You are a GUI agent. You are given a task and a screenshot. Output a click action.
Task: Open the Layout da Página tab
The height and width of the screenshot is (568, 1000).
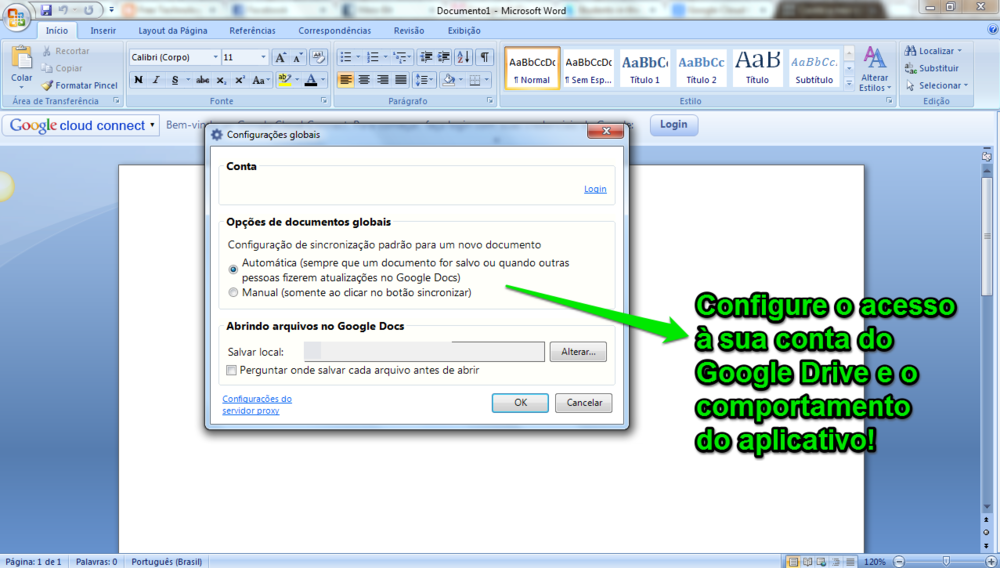[172, 31]
